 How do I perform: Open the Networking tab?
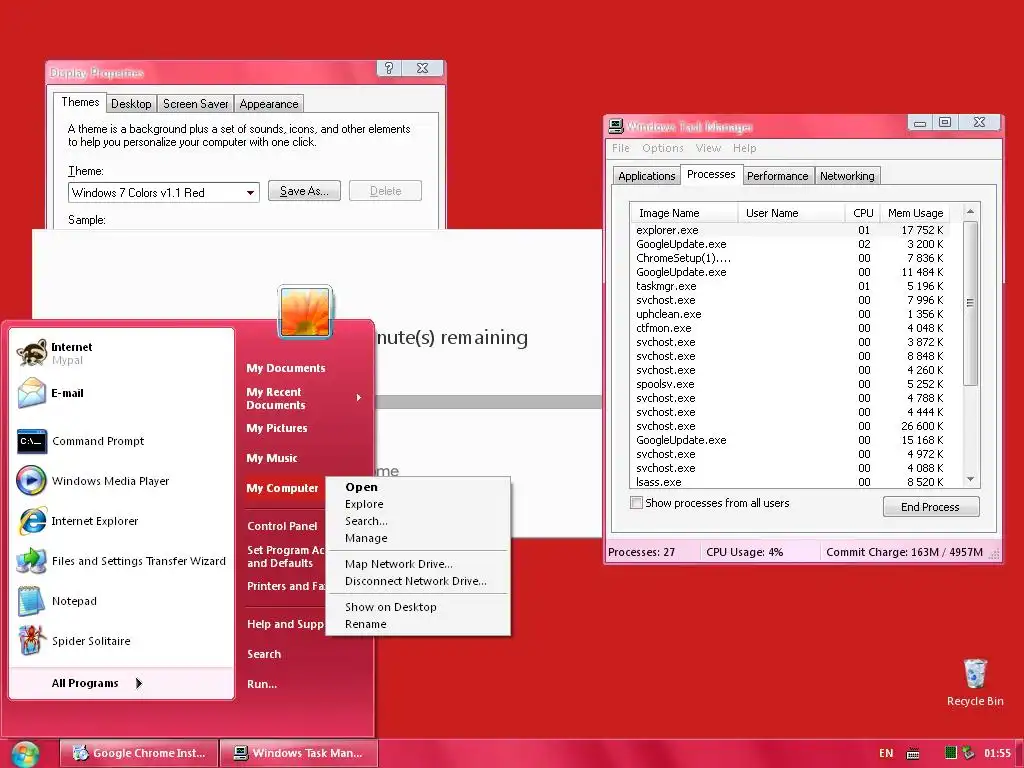[x=847, y=176]
